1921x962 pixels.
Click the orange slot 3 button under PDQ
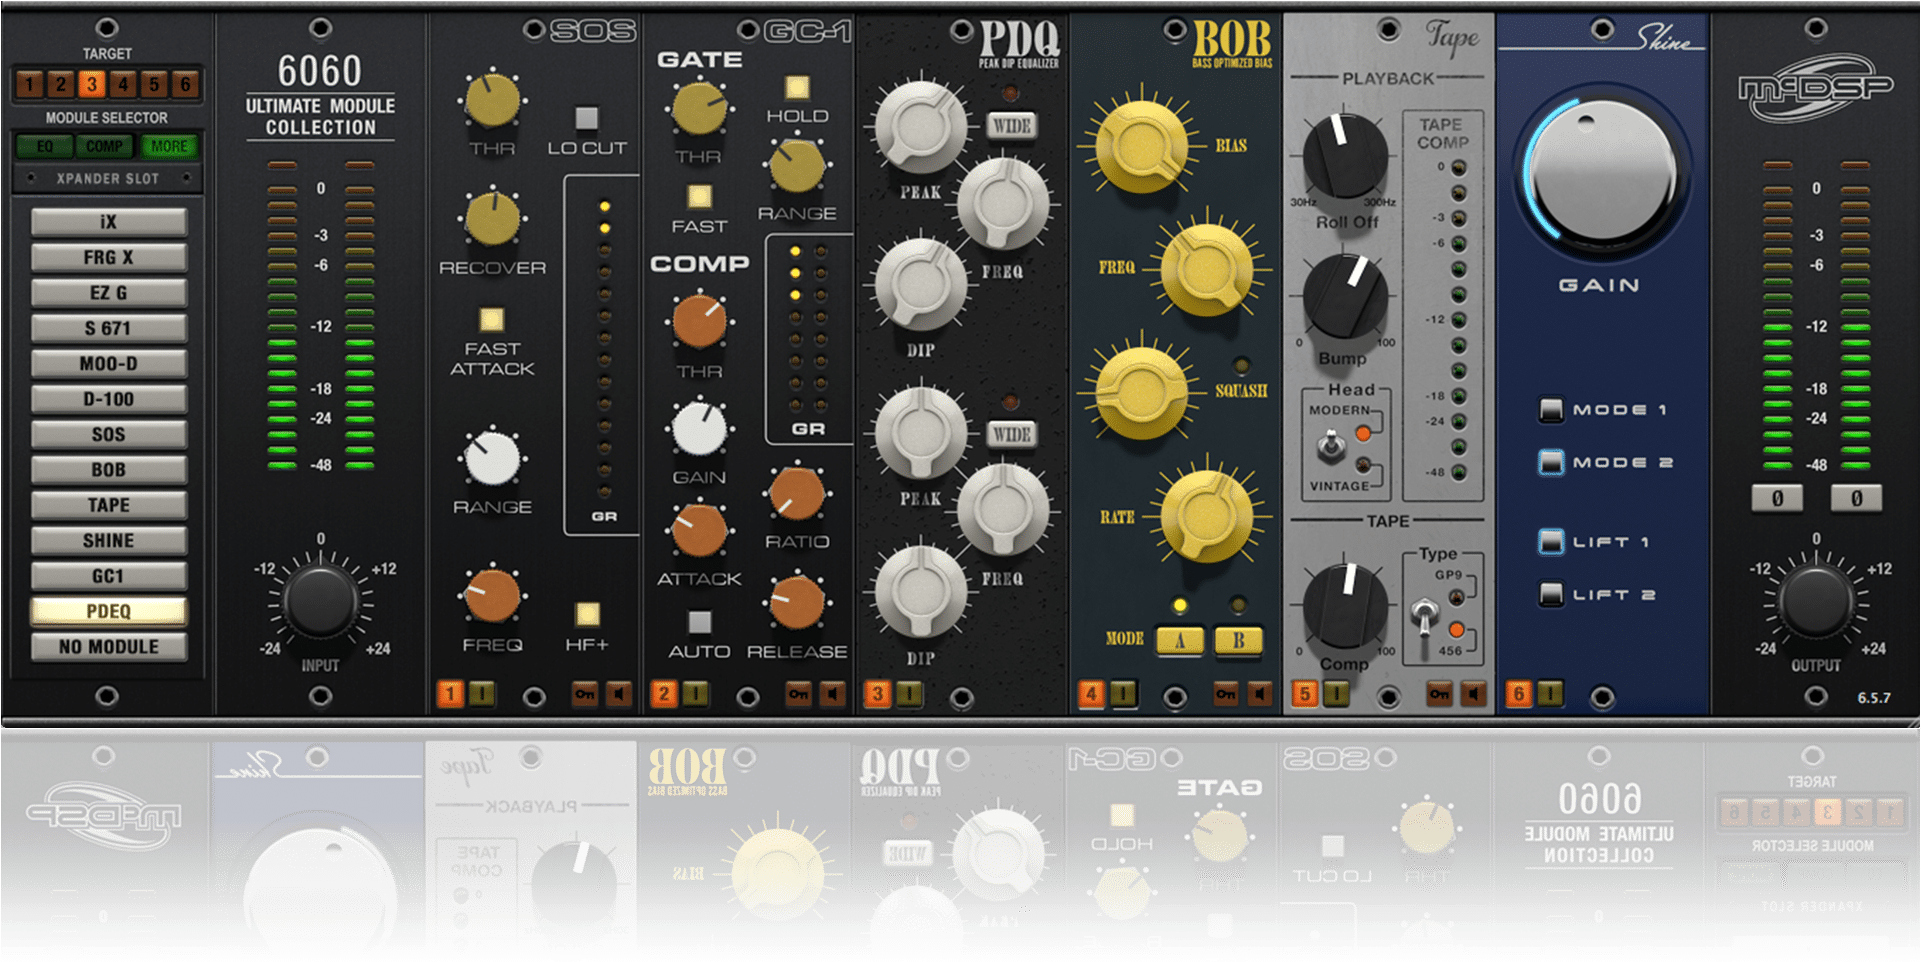click(x=877, y=694)
